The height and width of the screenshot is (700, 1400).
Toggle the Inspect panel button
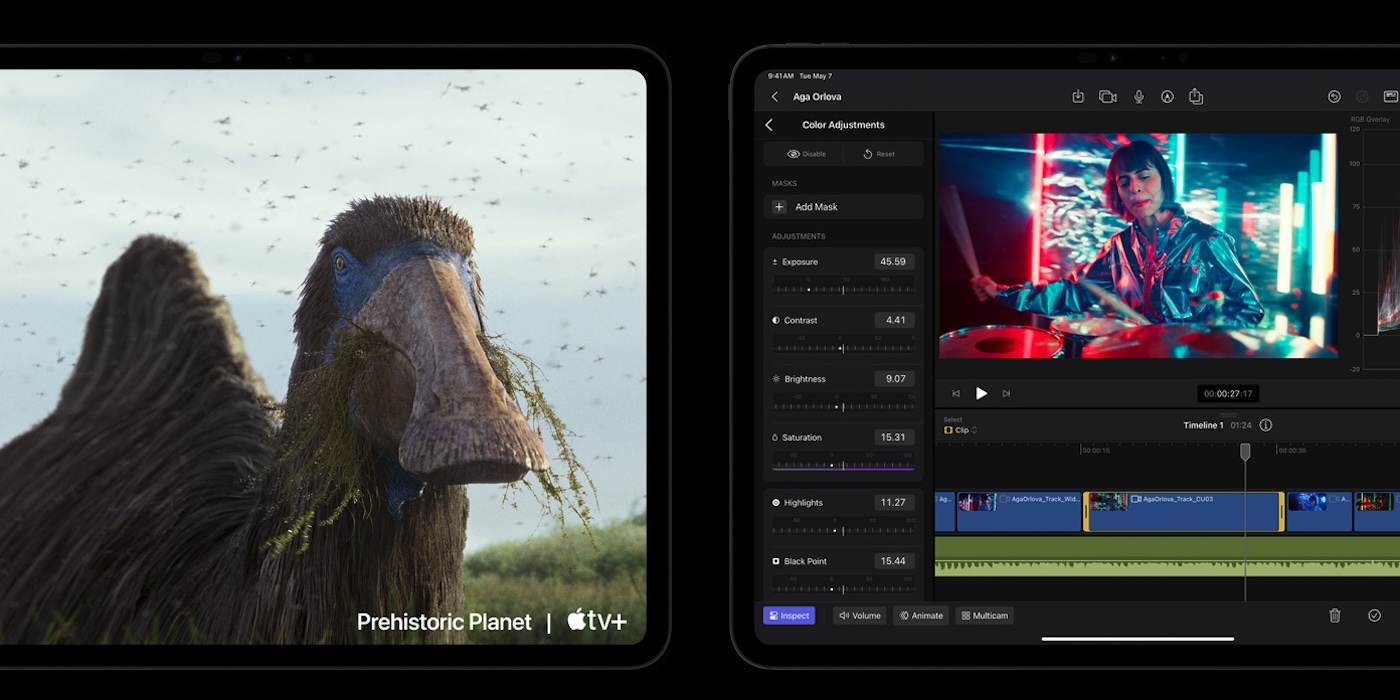point(789,616)
